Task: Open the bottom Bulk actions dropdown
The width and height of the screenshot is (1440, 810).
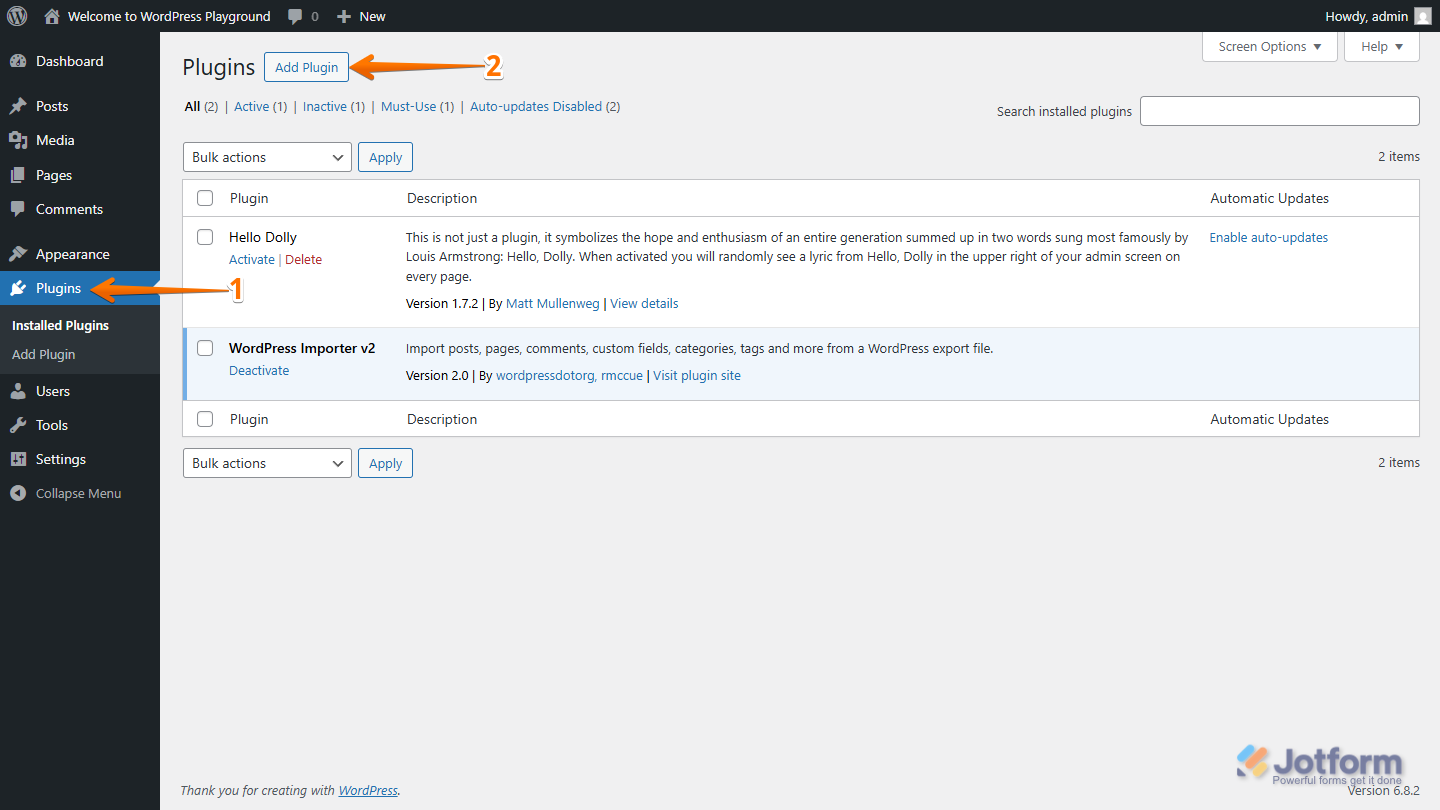Action: click(x=267, y=463)
